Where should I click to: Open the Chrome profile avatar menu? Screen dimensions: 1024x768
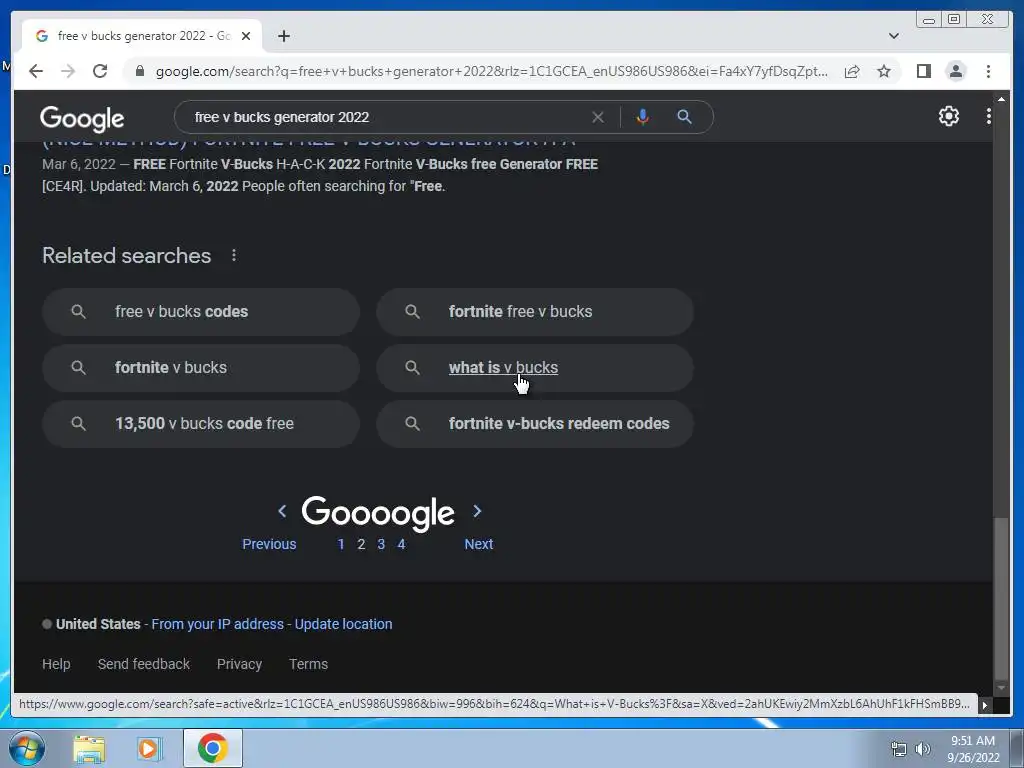pyautogui.click(x=956, y=71)
